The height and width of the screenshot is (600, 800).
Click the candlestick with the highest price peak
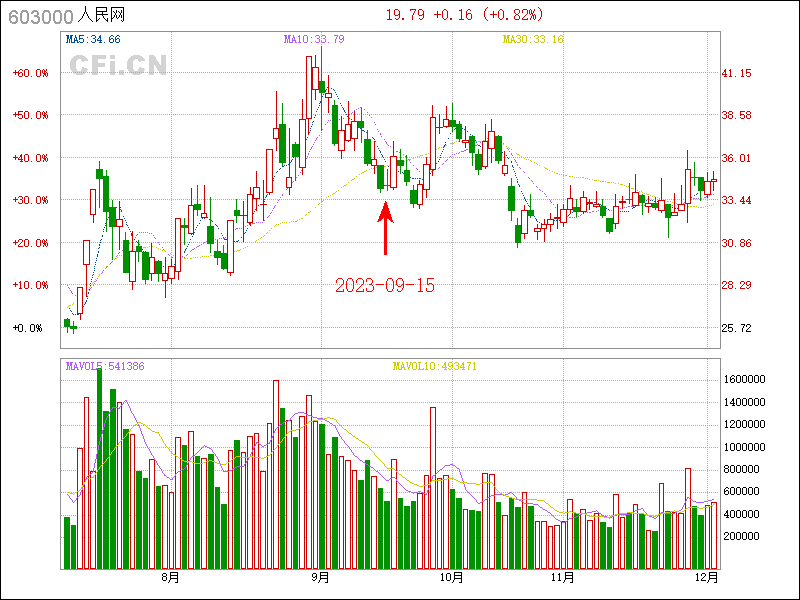click(322, 88)
